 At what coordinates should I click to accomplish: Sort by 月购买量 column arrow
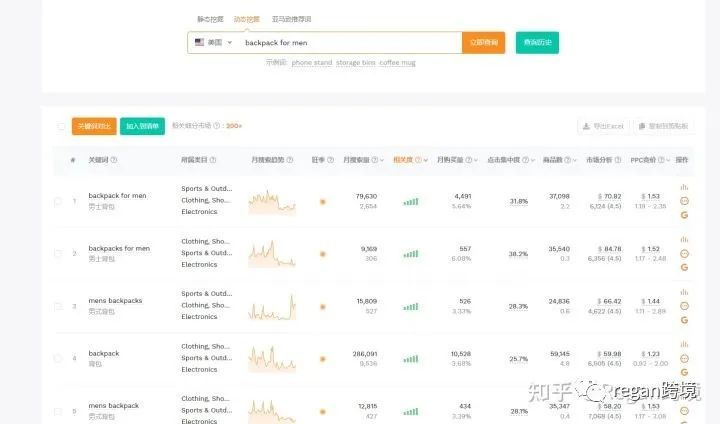click(x=476, y=160)
